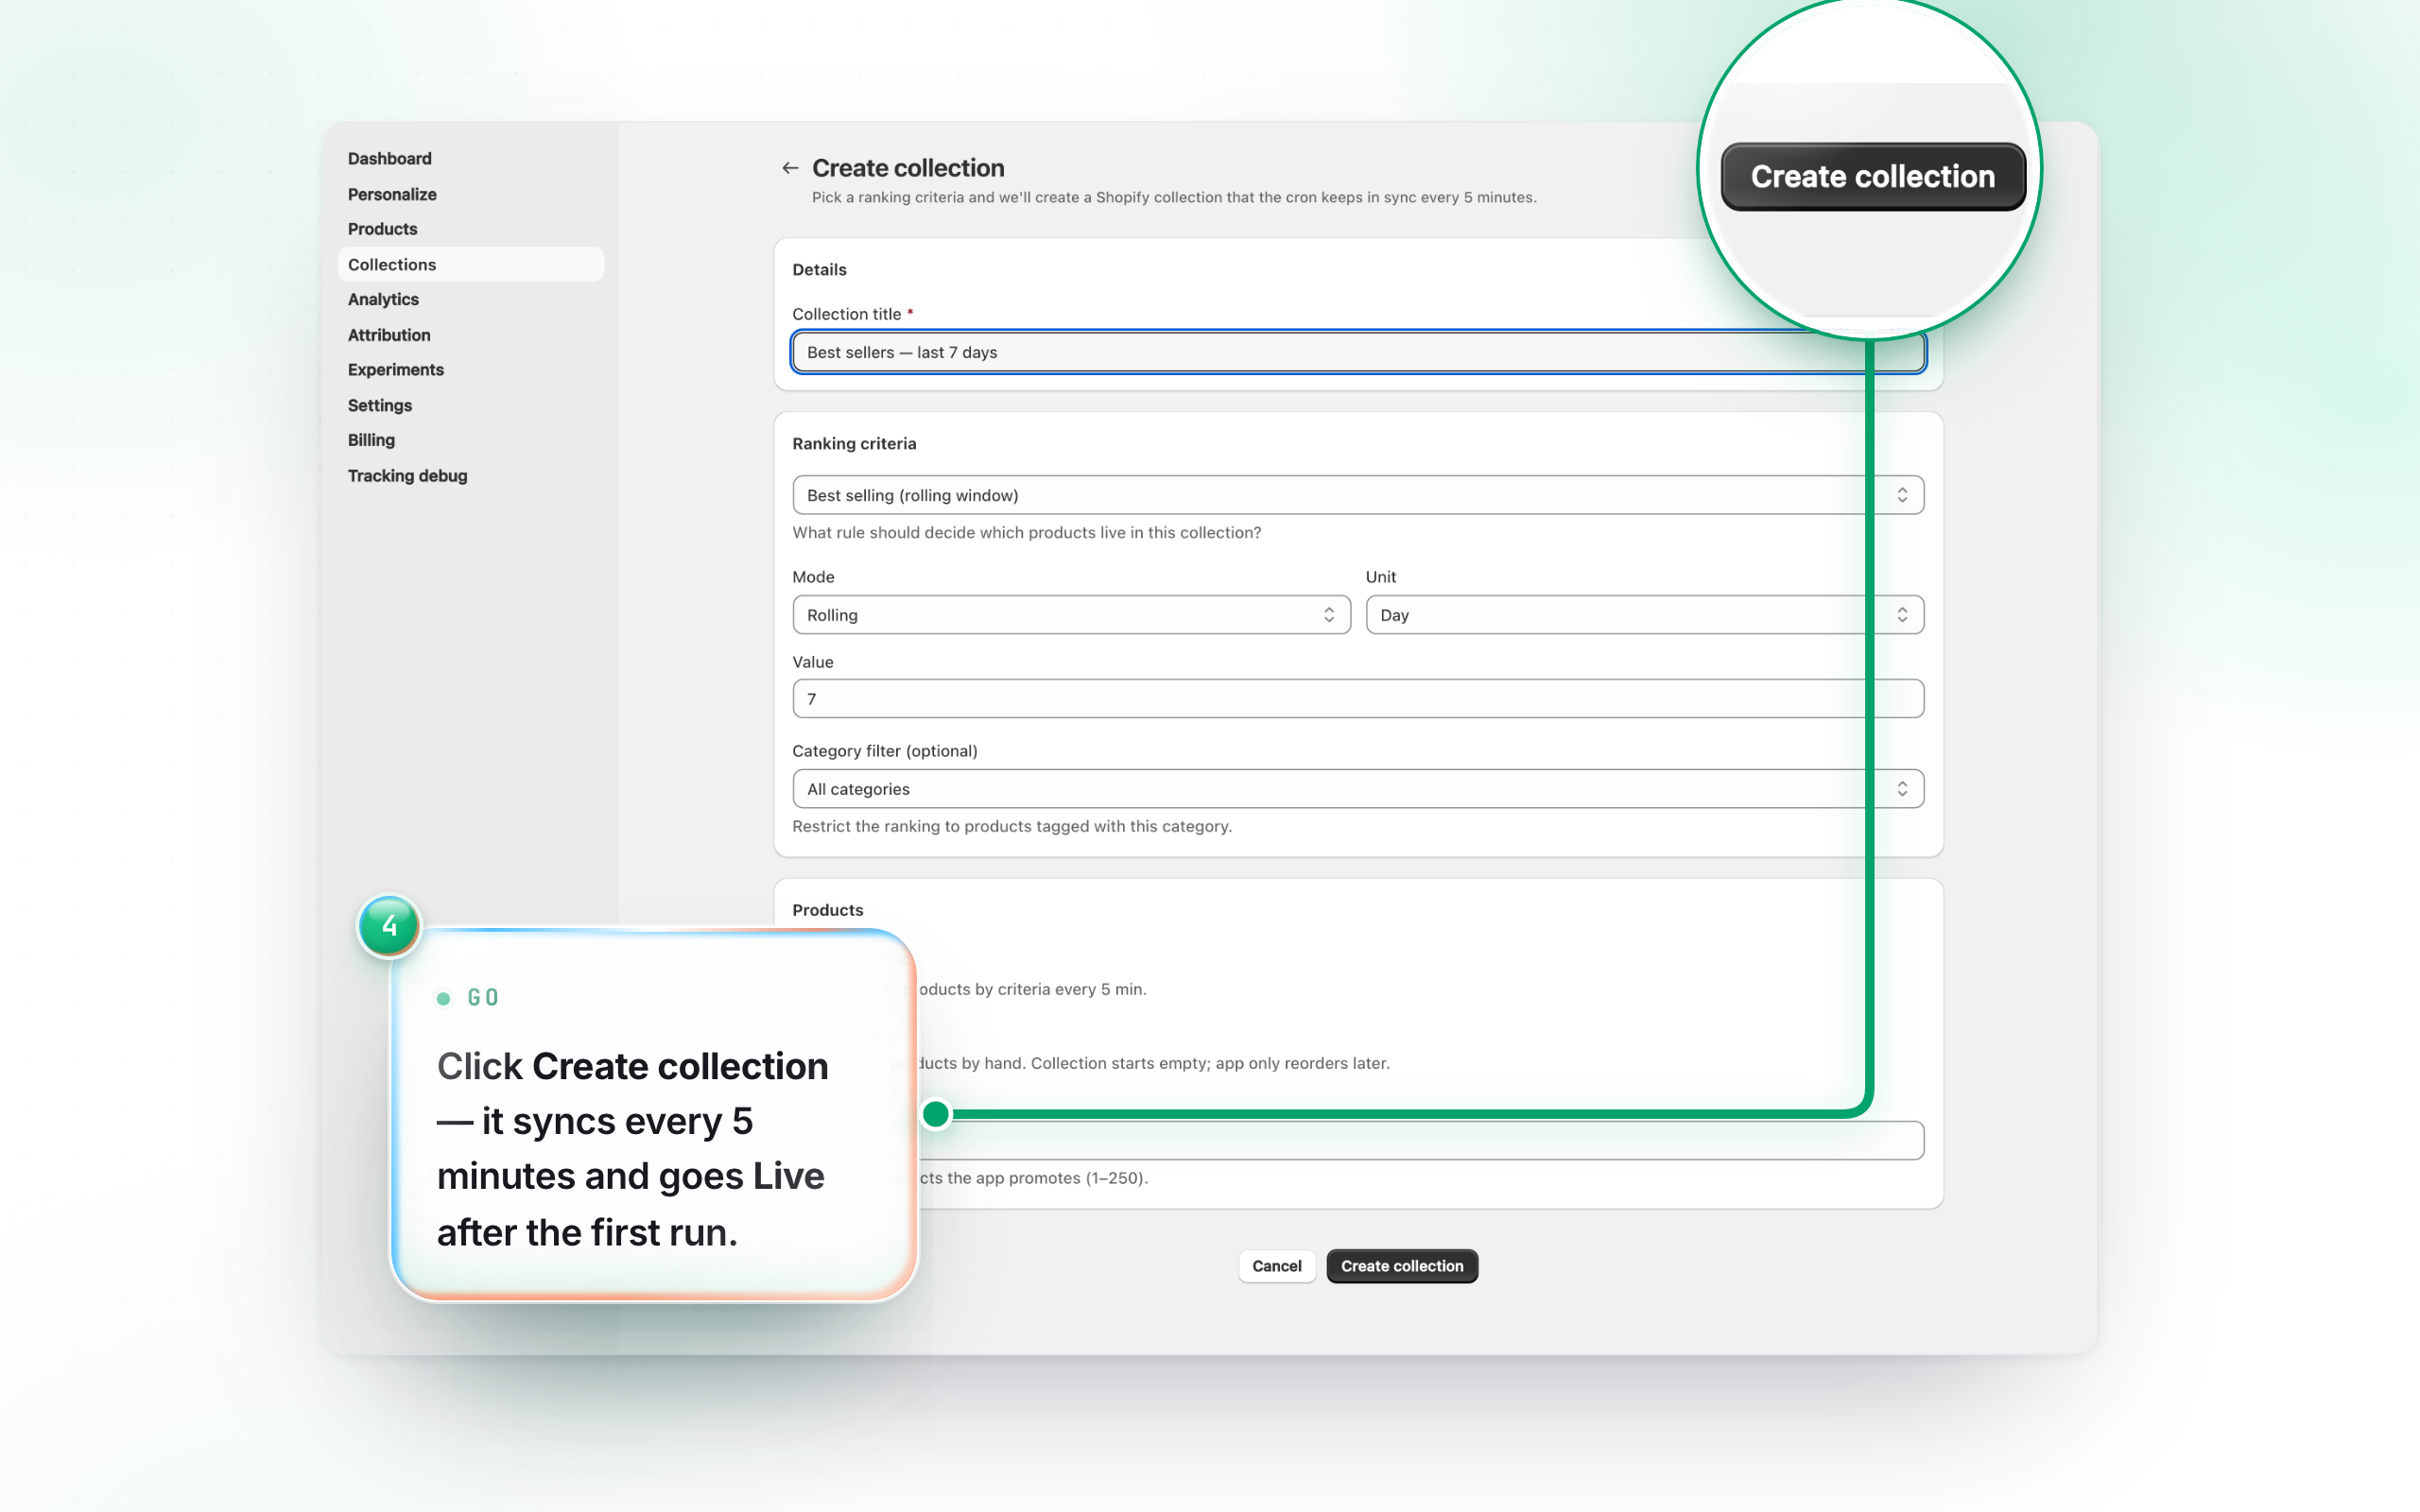Viewport: 2420px width, 1512px height.
Task: Navigate to Attribution in the sidebar
Action: [x=389, y=335]
